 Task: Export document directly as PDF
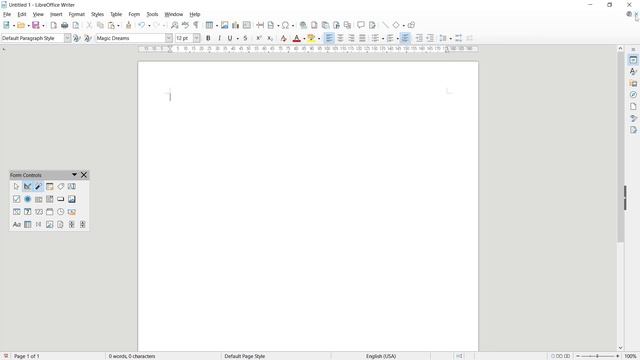[53, 25]
